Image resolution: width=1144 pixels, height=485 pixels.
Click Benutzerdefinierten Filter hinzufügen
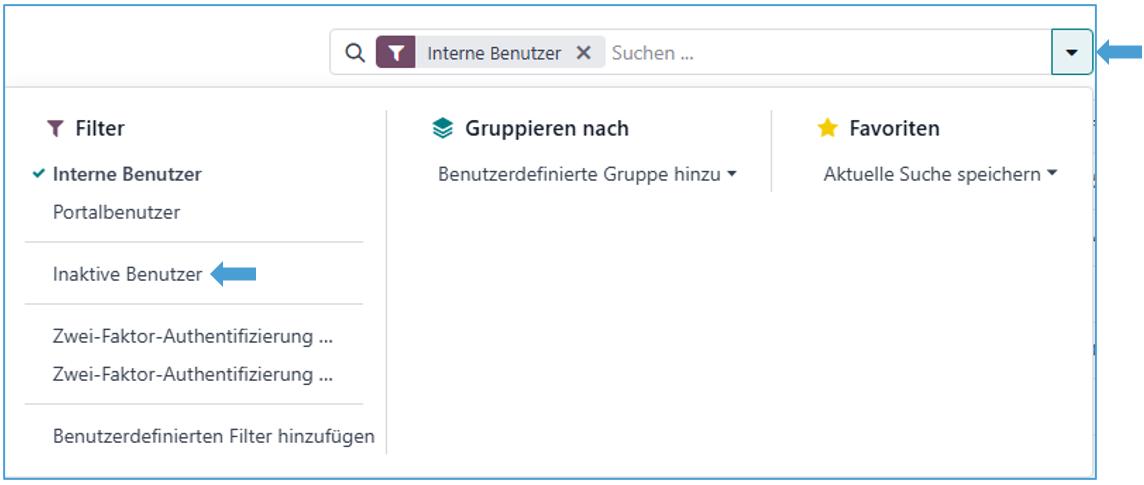(213, 436)
